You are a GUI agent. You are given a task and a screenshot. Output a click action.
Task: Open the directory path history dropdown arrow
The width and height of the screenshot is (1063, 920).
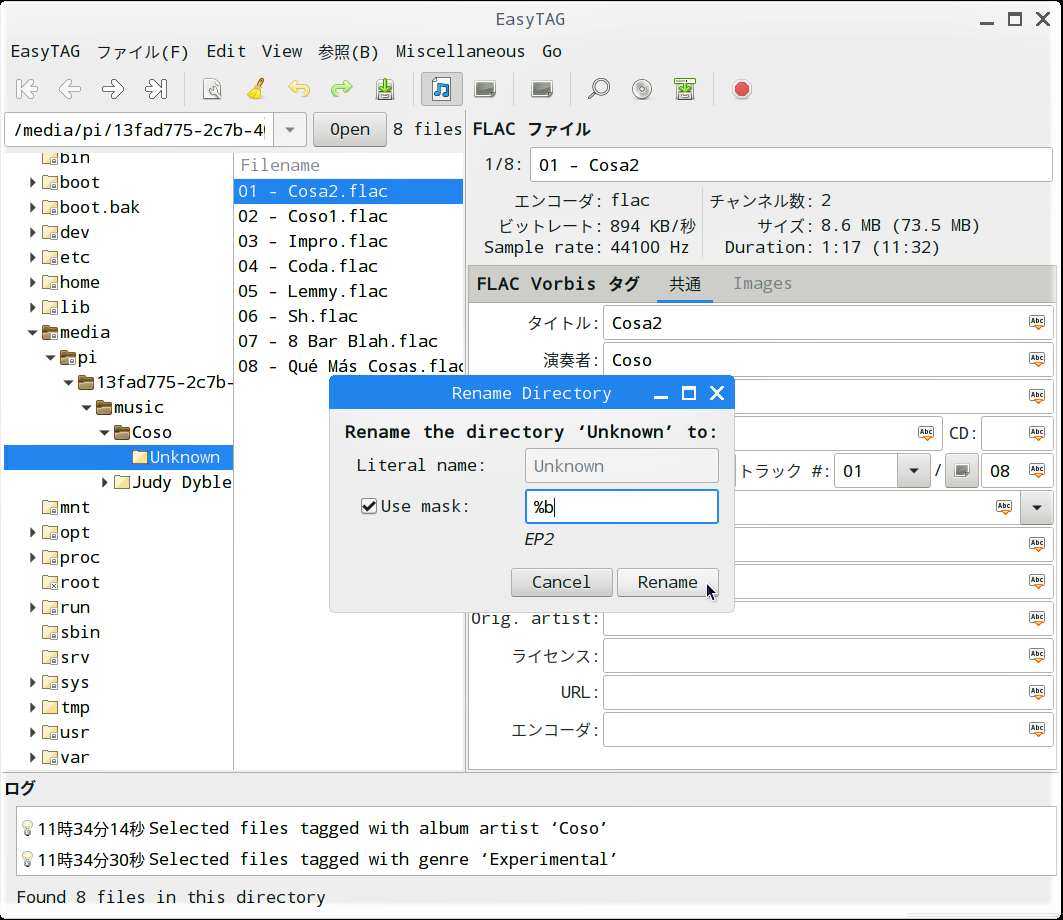[289, 129]
